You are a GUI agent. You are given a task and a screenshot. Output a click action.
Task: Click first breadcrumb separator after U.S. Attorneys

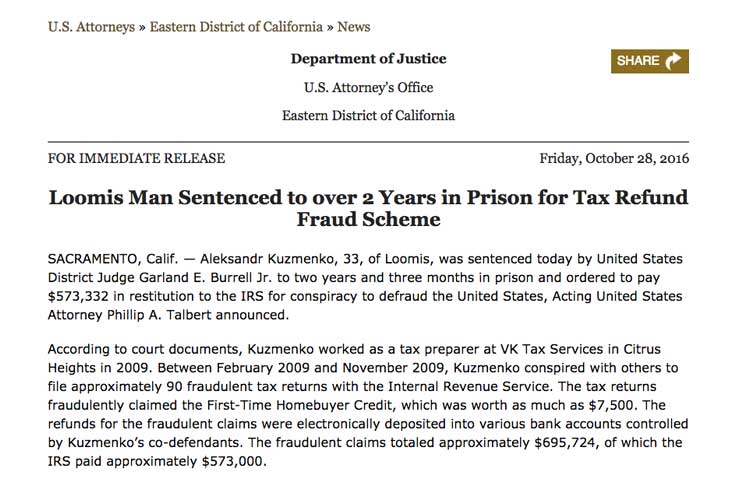[142, 27]
